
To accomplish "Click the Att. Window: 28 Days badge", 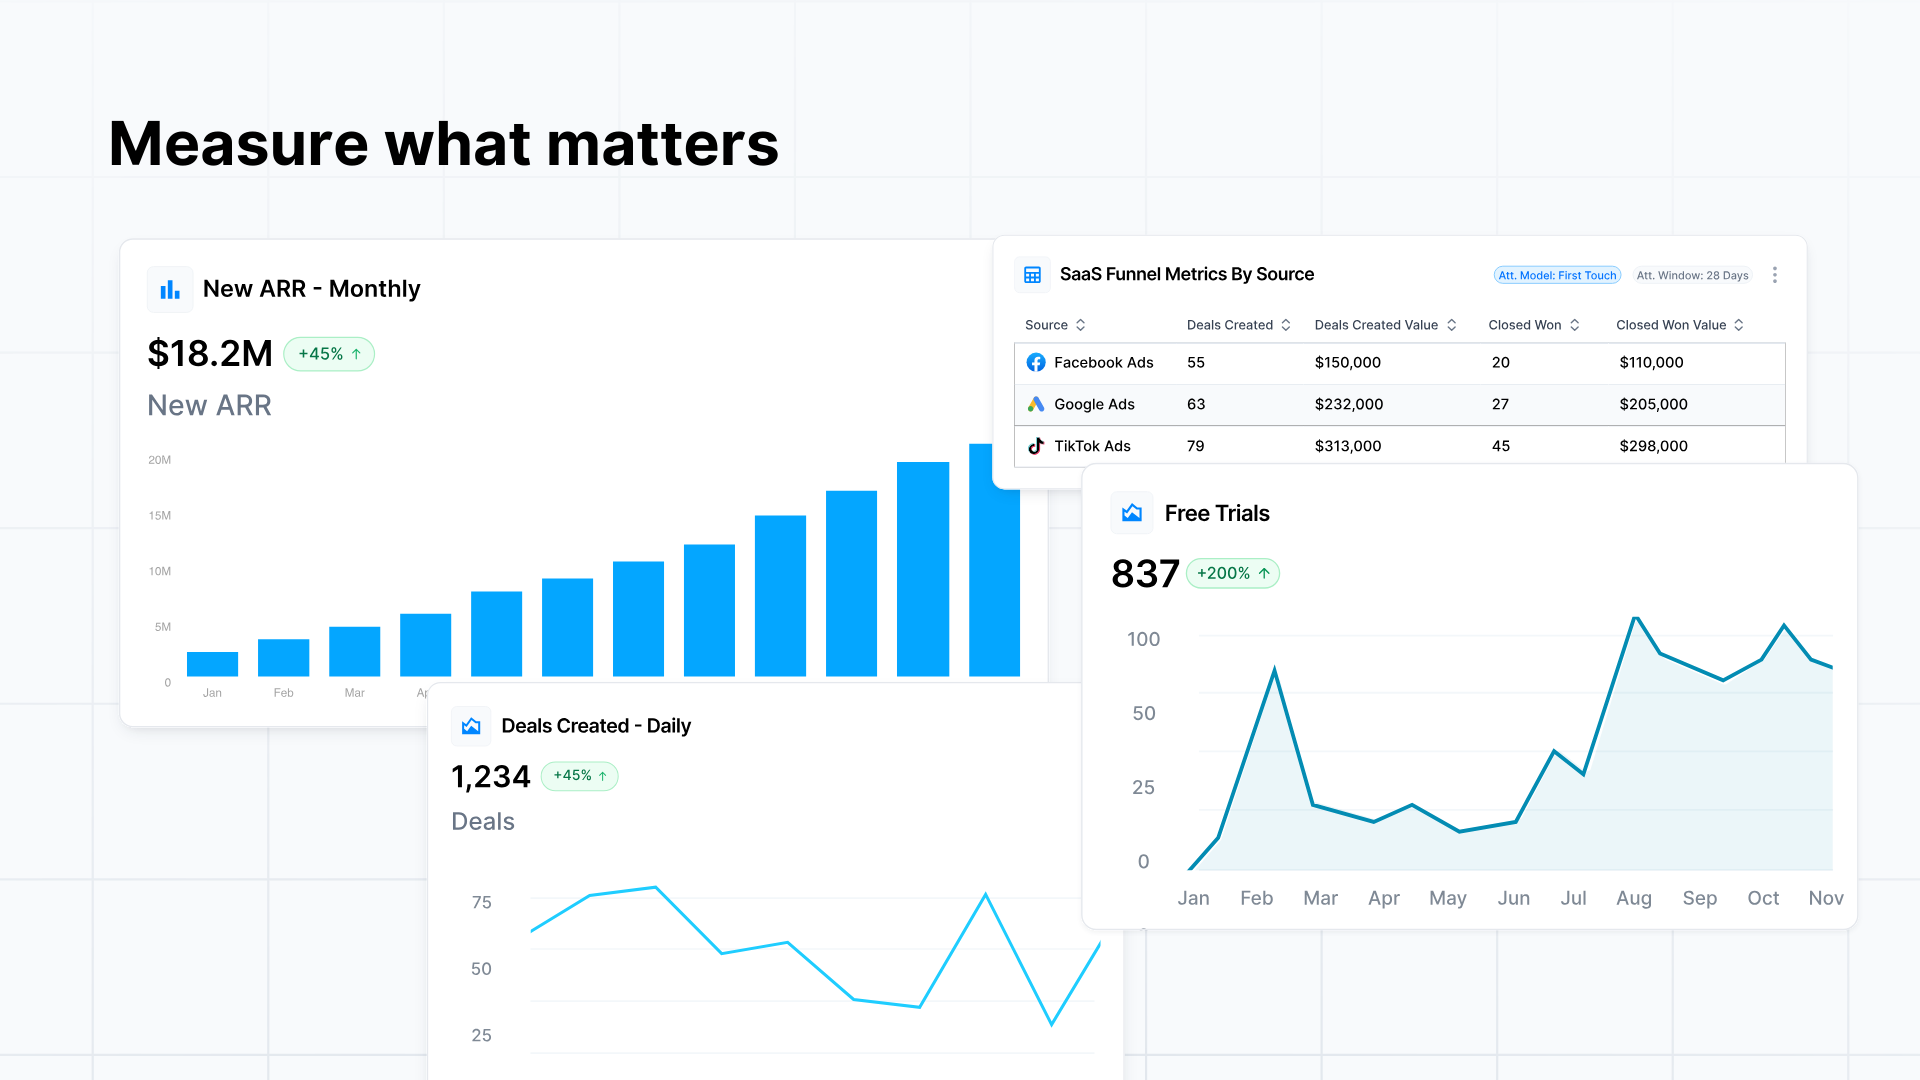I will [1692, 275].
